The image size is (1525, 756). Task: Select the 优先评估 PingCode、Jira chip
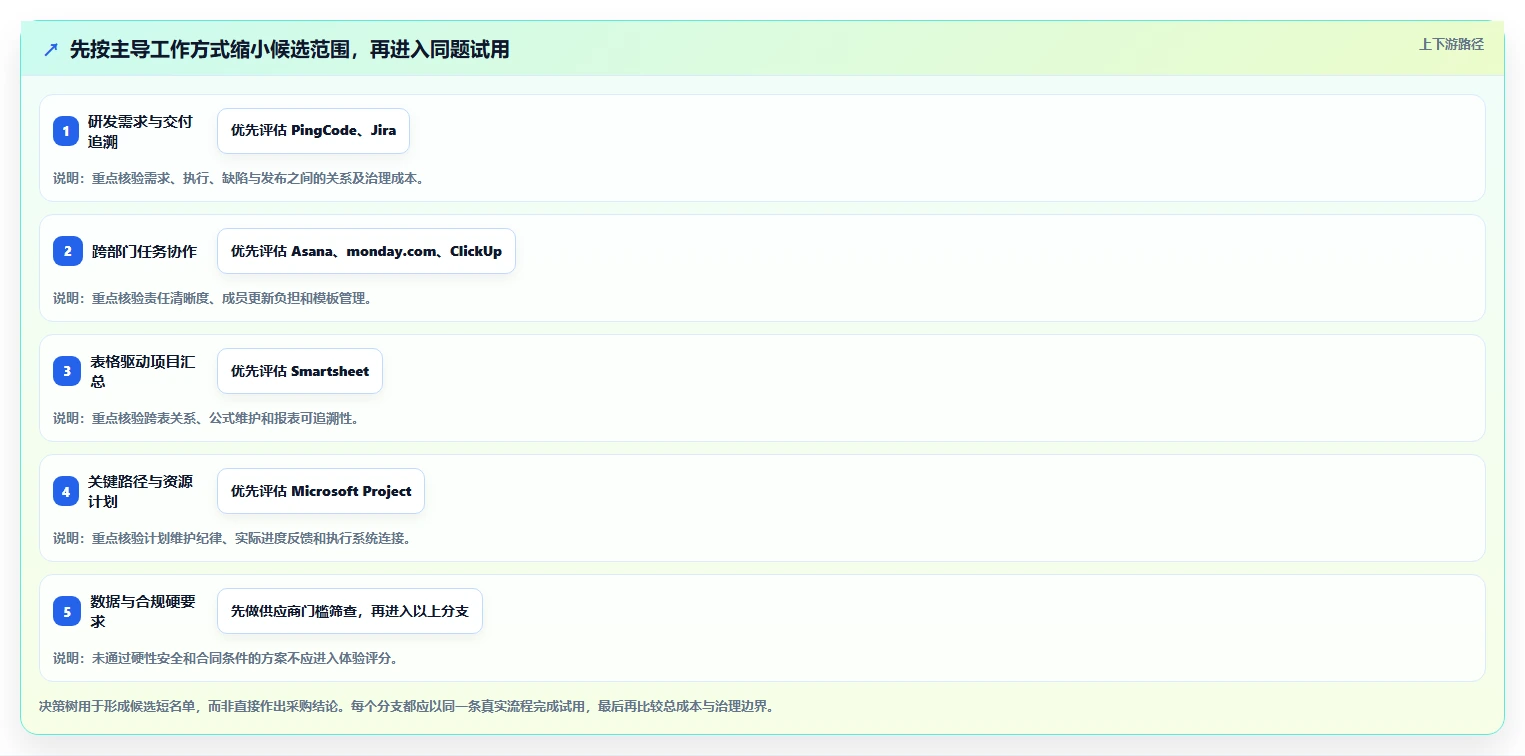coord(313,131)
